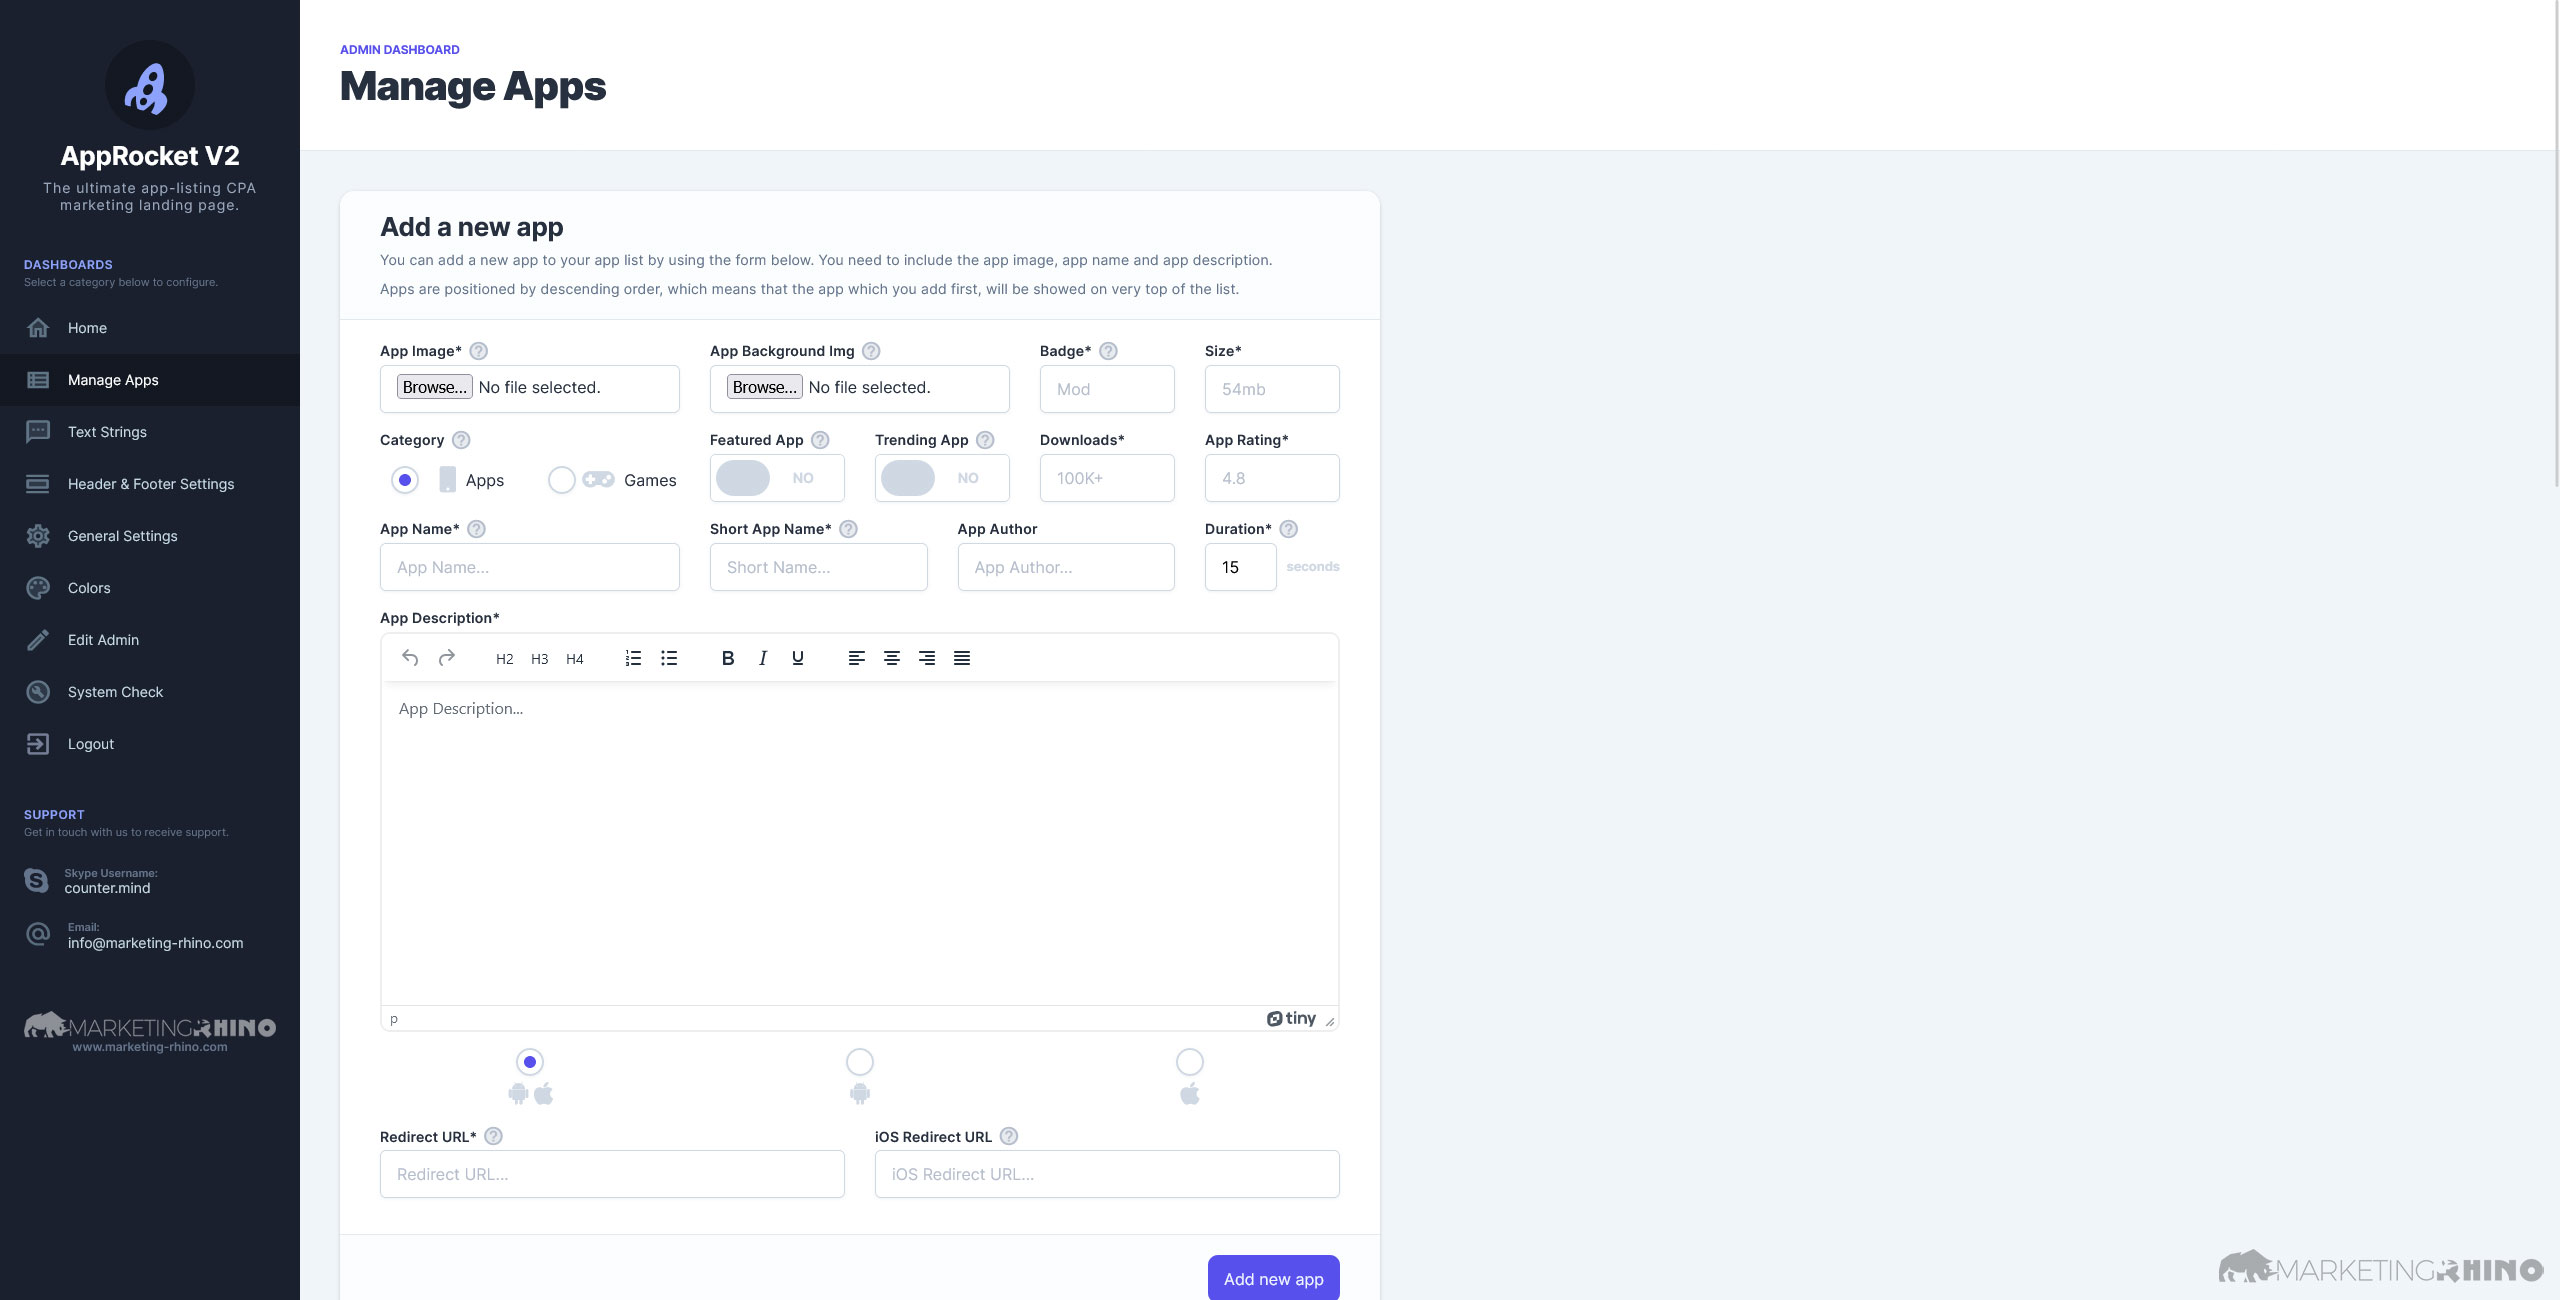Image resolution: width=2560 pixels, height=1300 pixels.
Task: Open the Colors palette icon
Action: 38,587
